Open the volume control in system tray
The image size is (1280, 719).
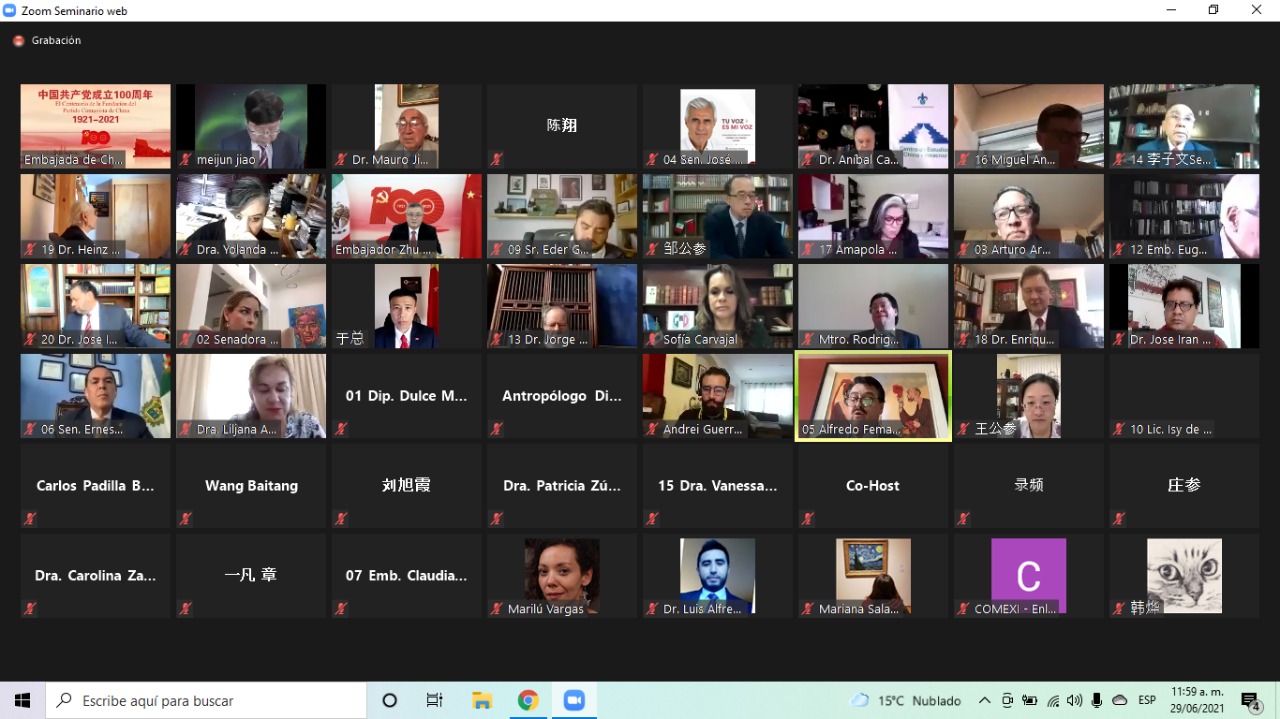pos(1075,701)
